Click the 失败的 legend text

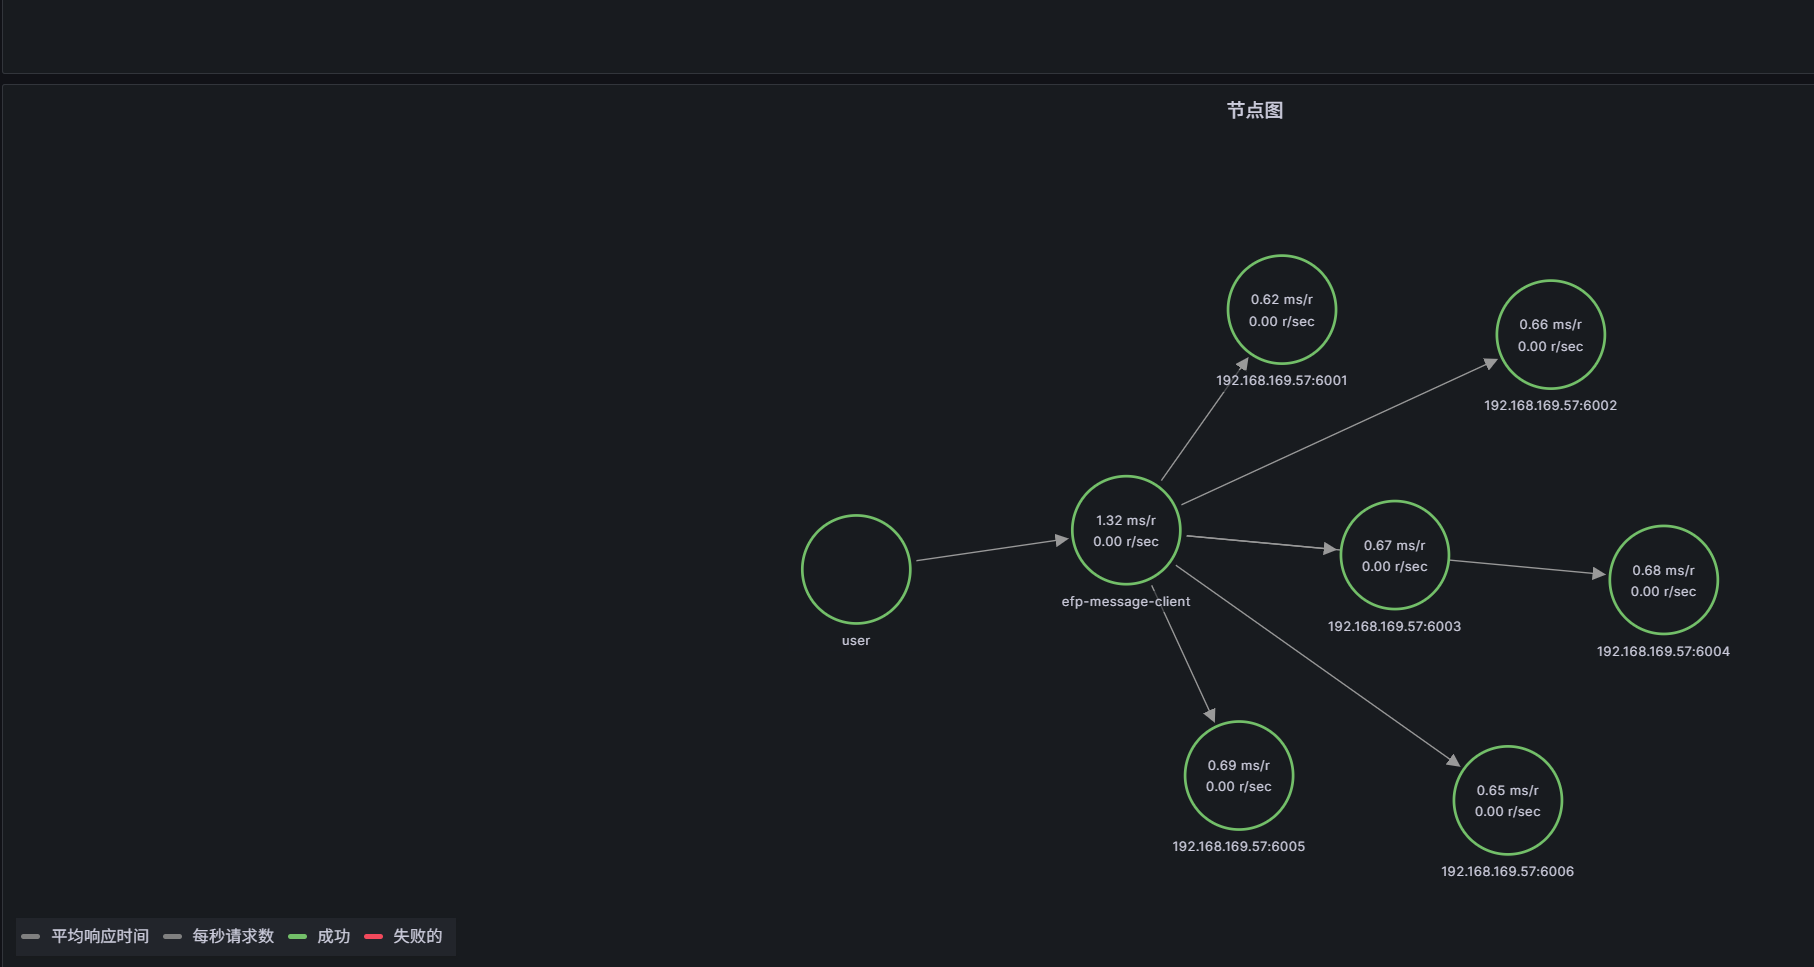coord(418,936)
